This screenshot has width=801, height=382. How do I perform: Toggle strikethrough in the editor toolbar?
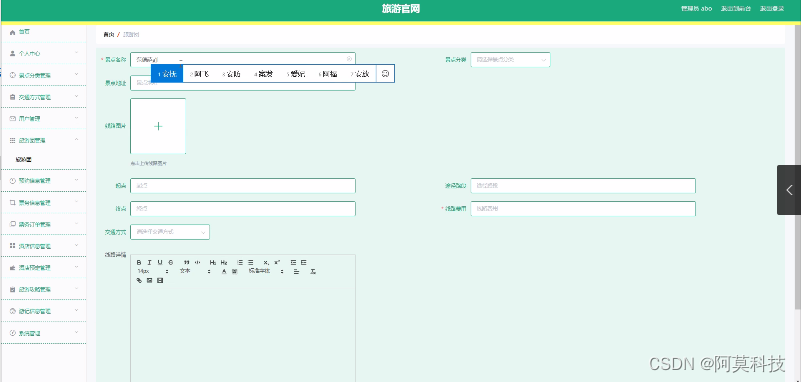click(x=171, y=262)
